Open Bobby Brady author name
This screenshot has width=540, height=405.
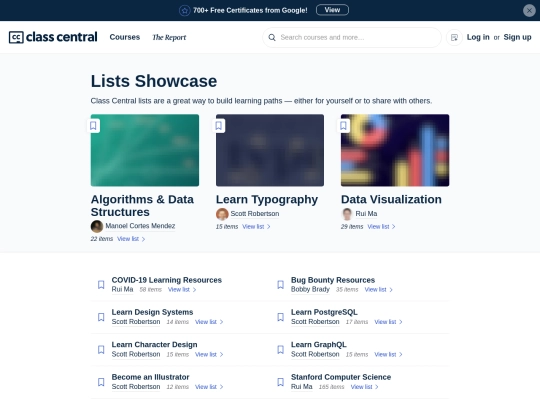(310, 289)
